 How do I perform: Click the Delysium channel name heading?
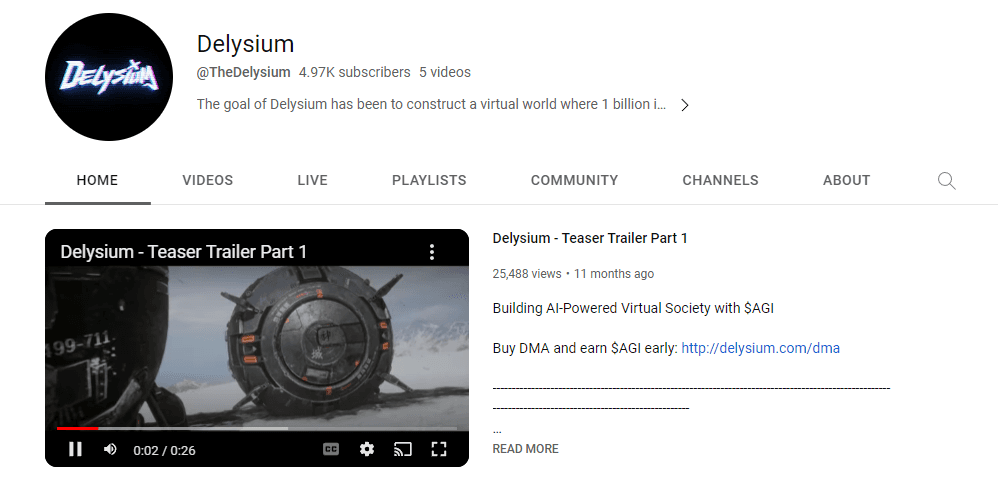[245, 44]
